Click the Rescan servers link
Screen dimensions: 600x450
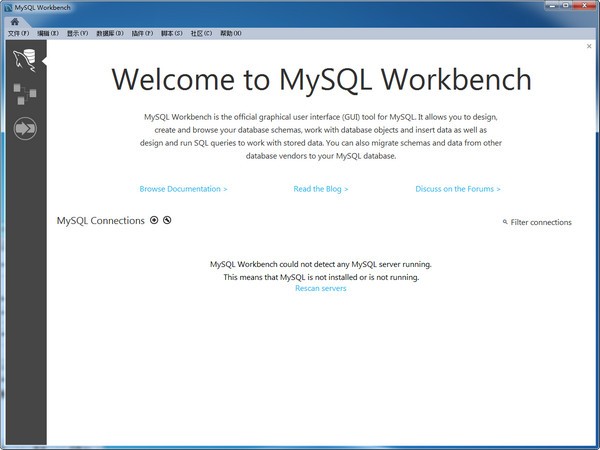tap(321, 289)
